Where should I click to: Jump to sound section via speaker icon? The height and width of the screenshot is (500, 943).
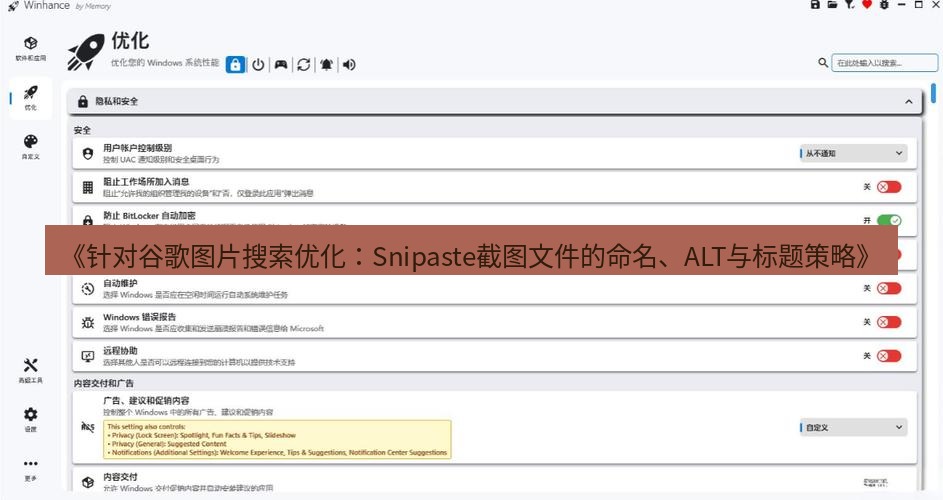pos(349,64)
